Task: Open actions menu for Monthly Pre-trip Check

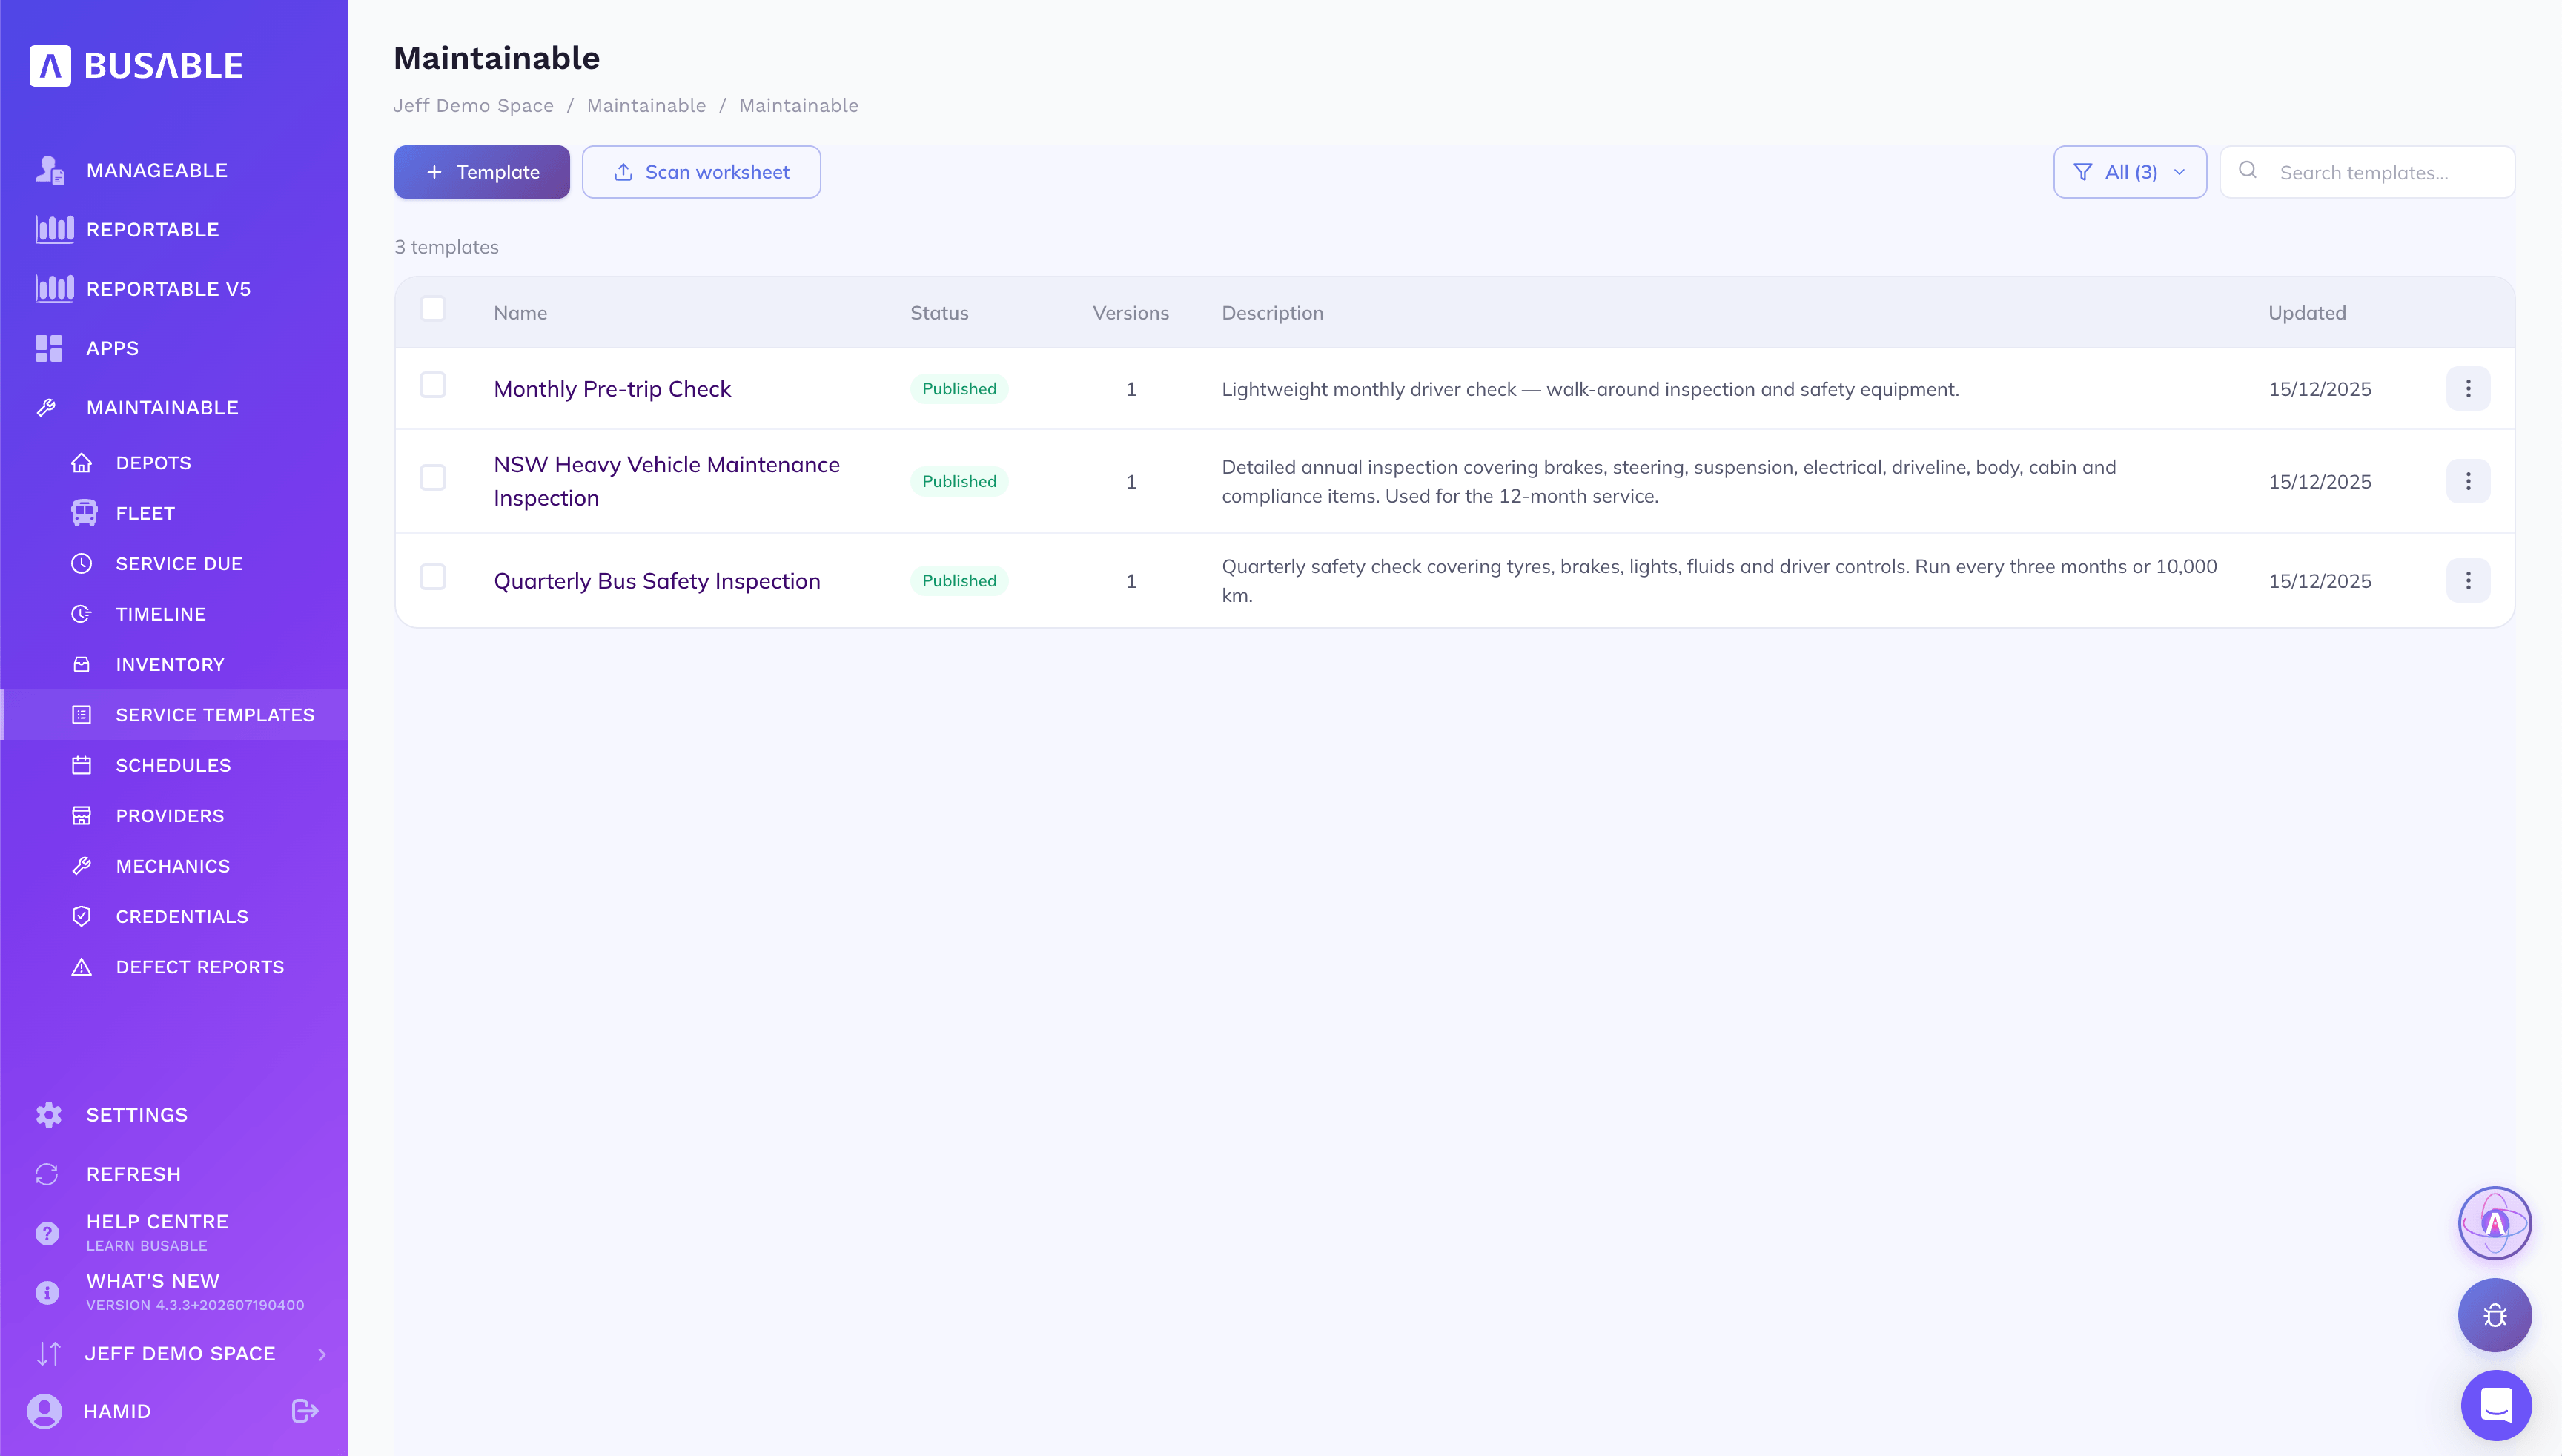Action: (x=2468, y=389)
